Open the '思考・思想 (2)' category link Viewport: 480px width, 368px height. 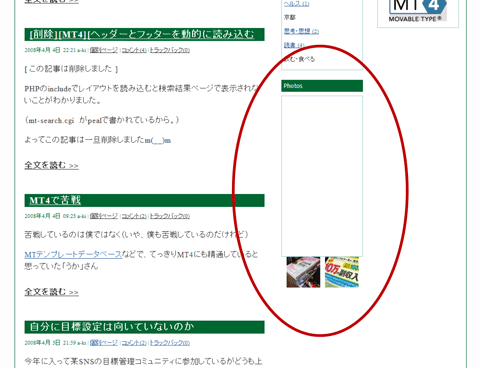pyautogui.click(x=301, y=31)
